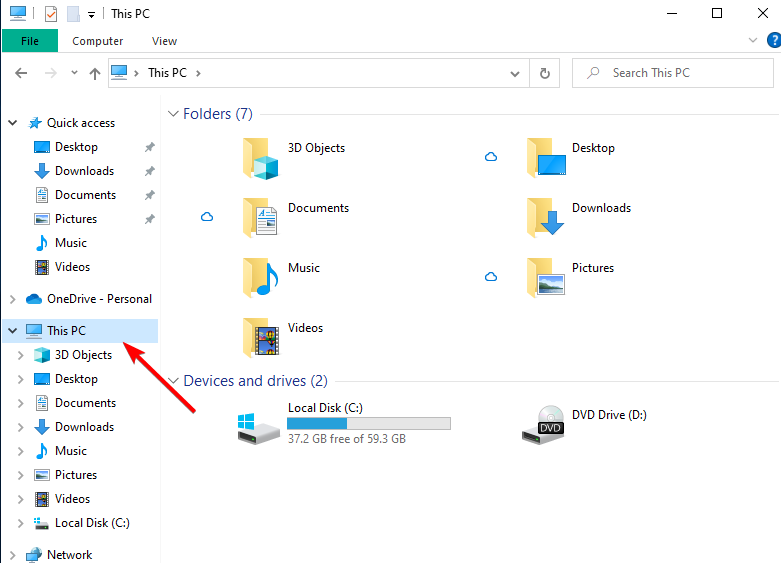Select Documents under This PC in tree
This screenshot has height=563, width=781.
coord(85,403)
